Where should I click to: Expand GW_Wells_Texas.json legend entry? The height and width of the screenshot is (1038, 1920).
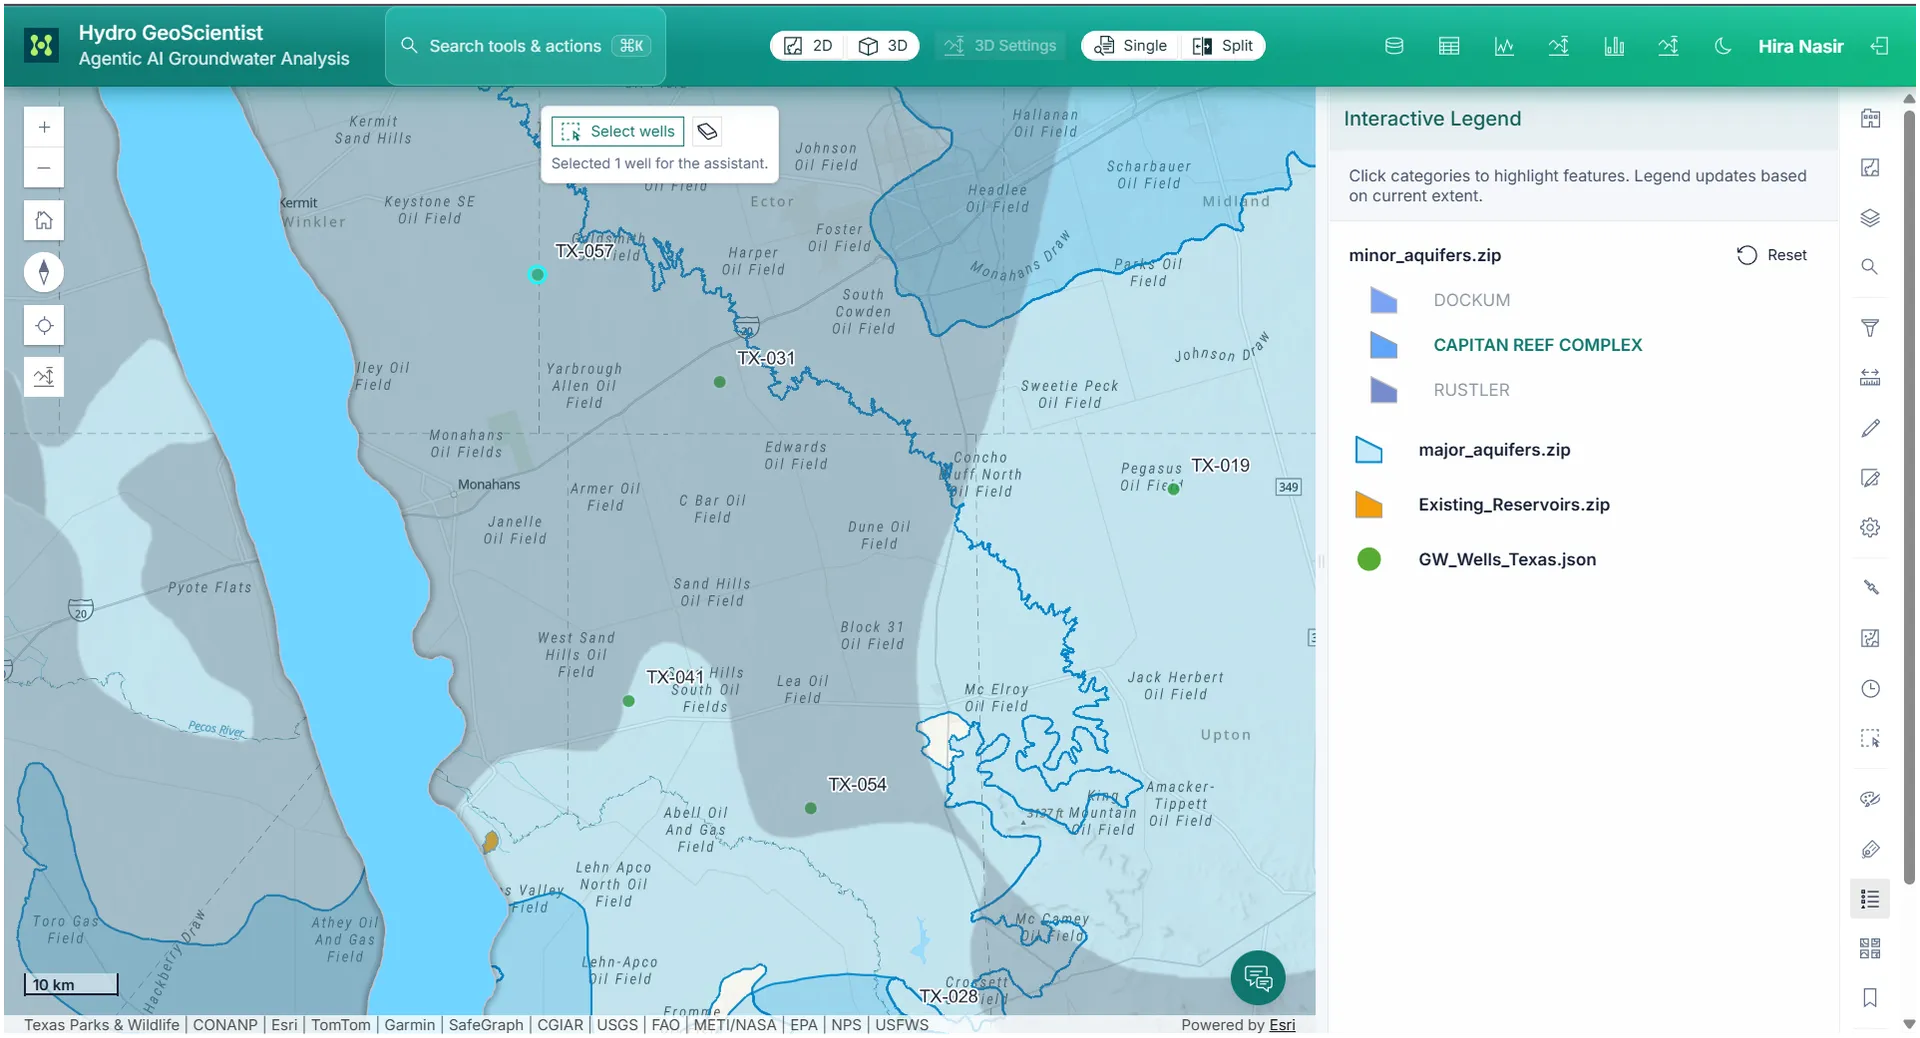(1506, 560)
